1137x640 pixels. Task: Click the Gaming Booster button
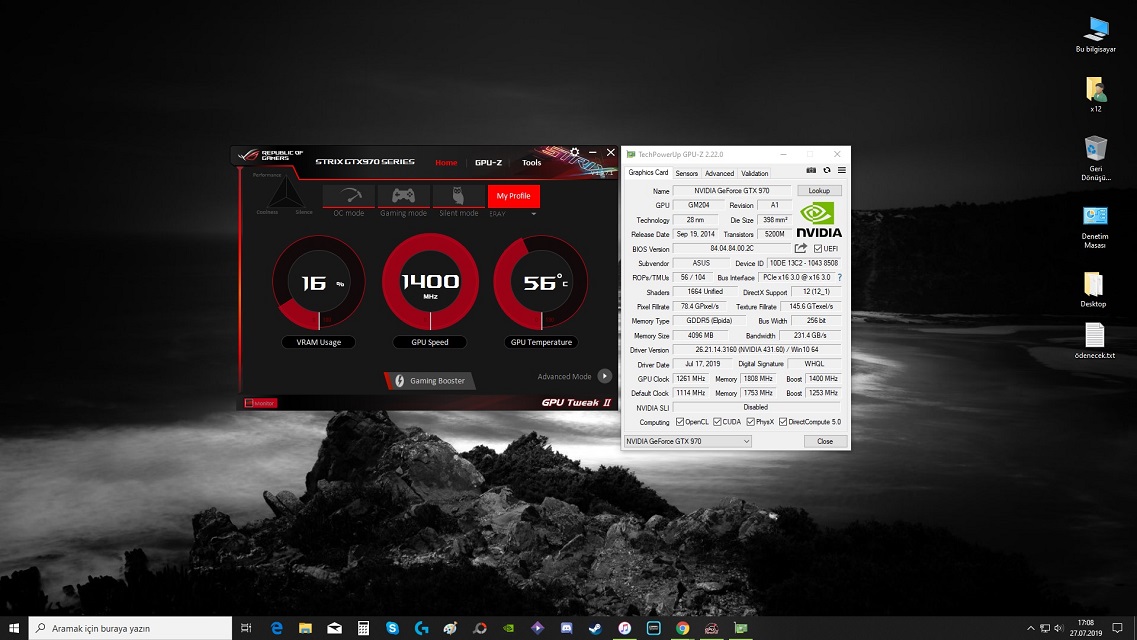[x=430, y=381]
